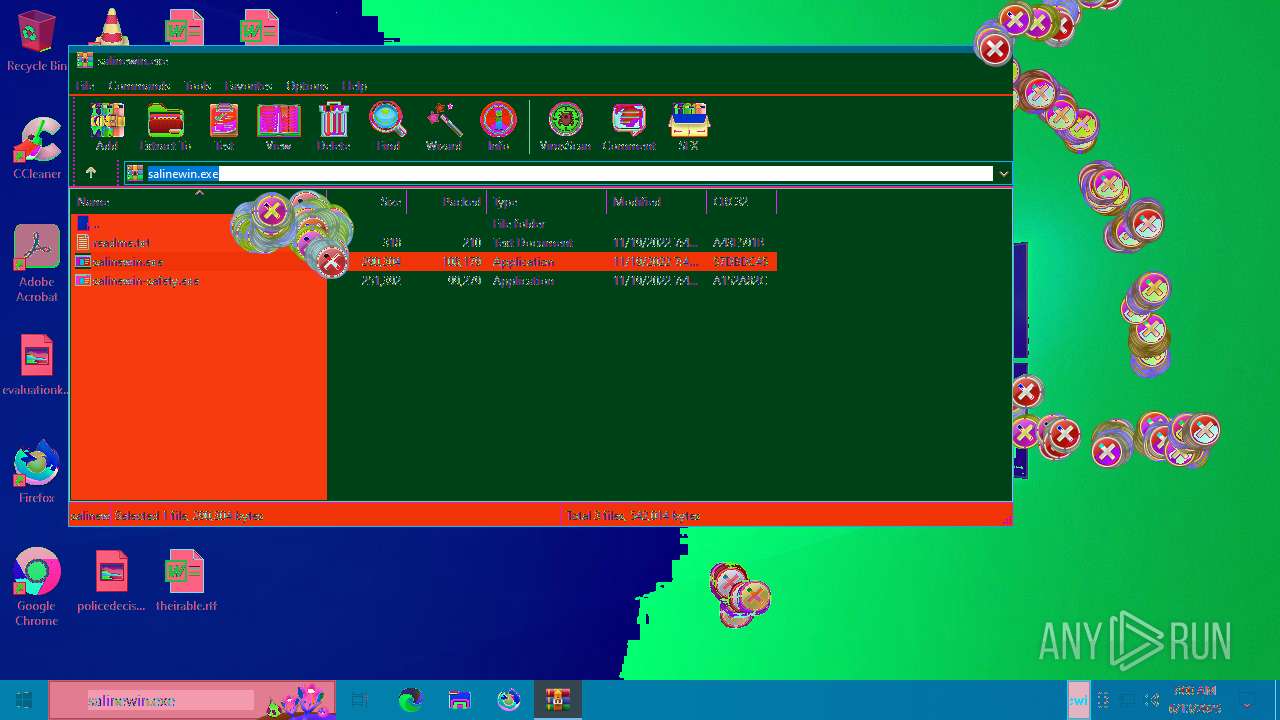1280x720 pixels.
Task: Click the WinRAR status bar total files text
Action: click(633, 516)
